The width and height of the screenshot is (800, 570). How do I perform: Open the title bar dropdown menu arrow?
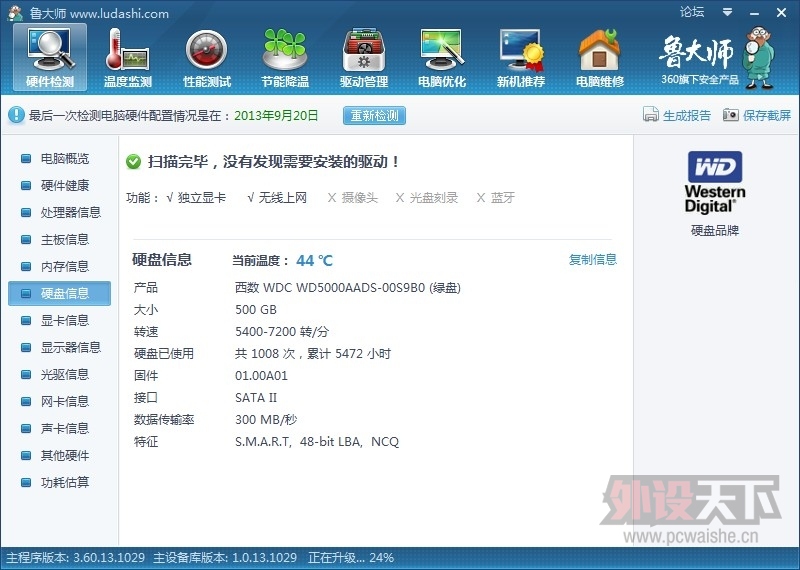click(728, 12)
